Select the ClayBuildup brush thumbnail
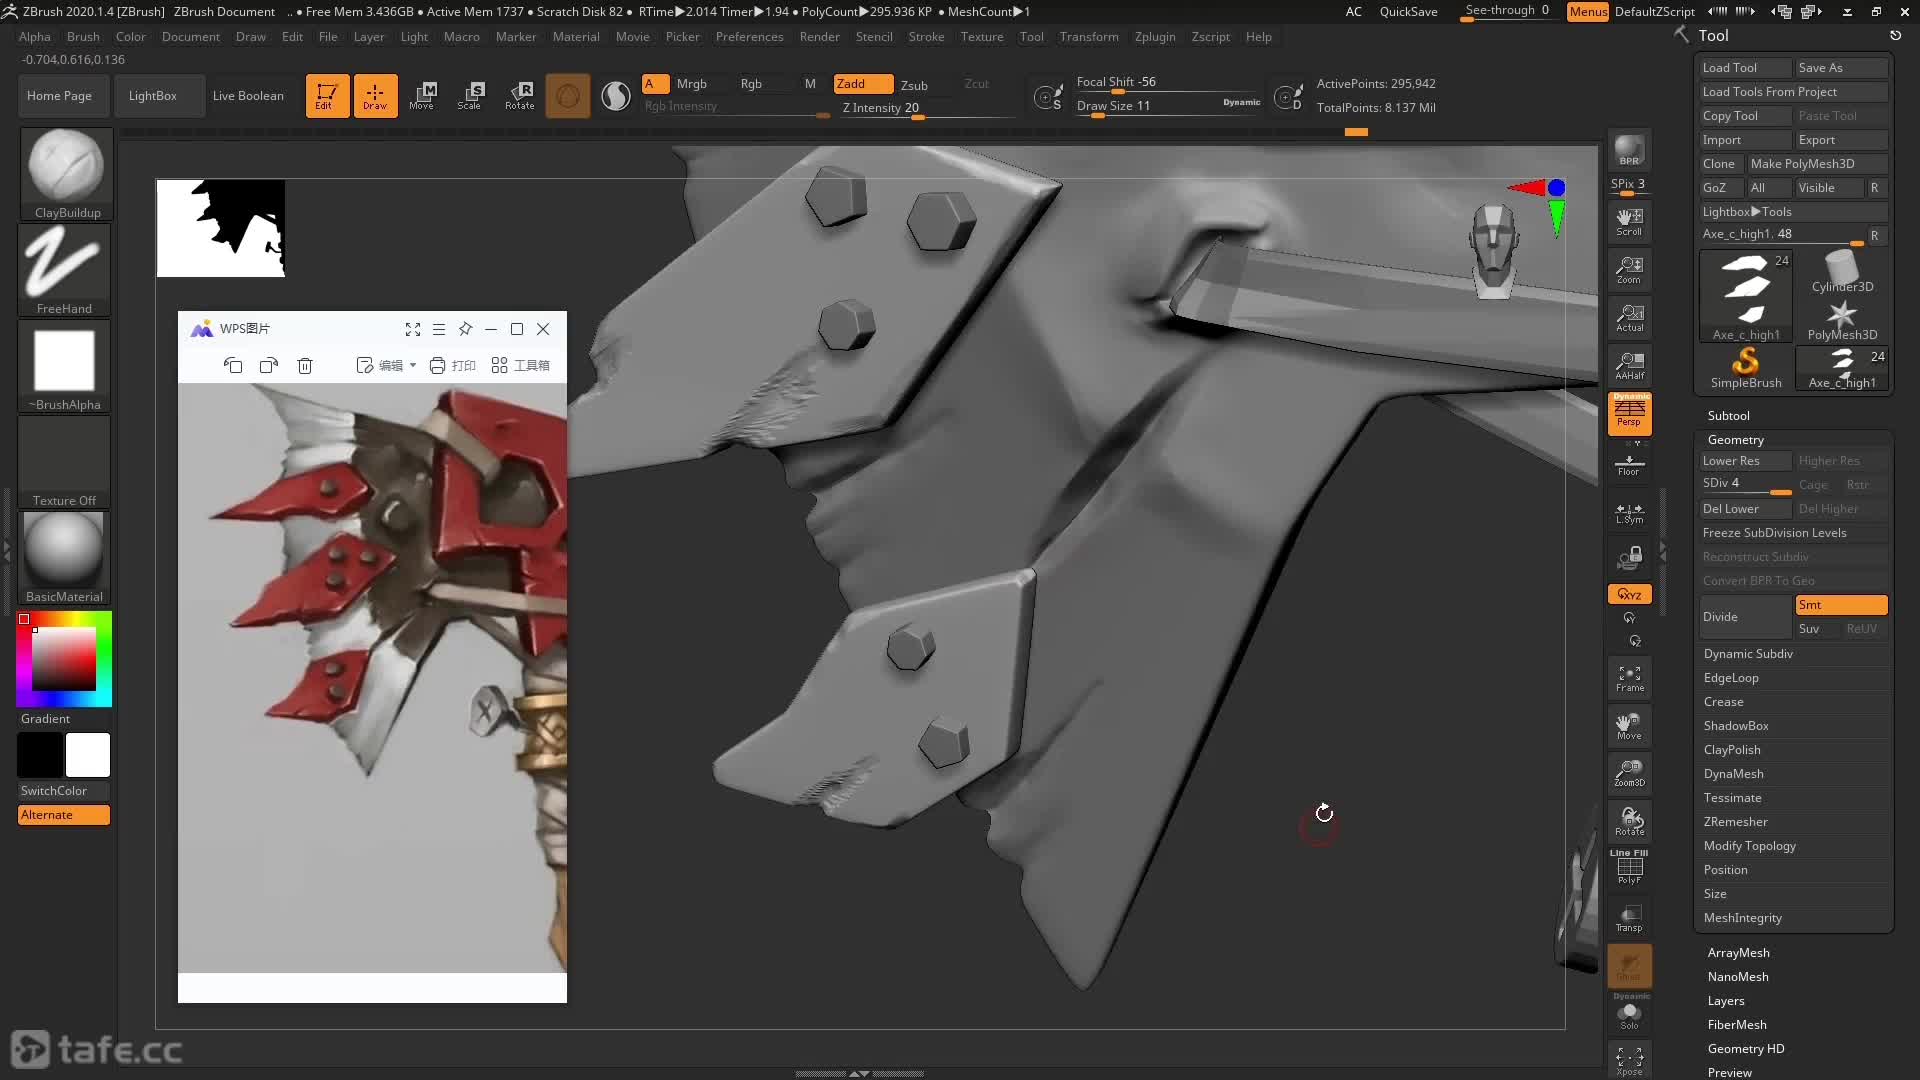 point(65,174)
